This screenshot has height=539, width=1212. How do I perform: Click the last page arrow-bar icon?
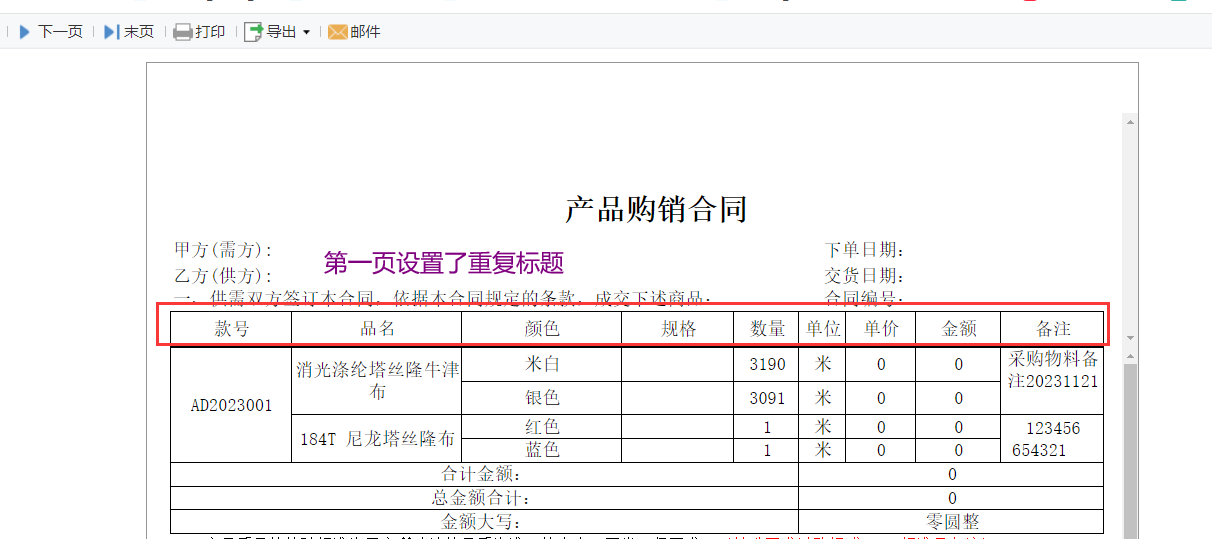[111, 32]
